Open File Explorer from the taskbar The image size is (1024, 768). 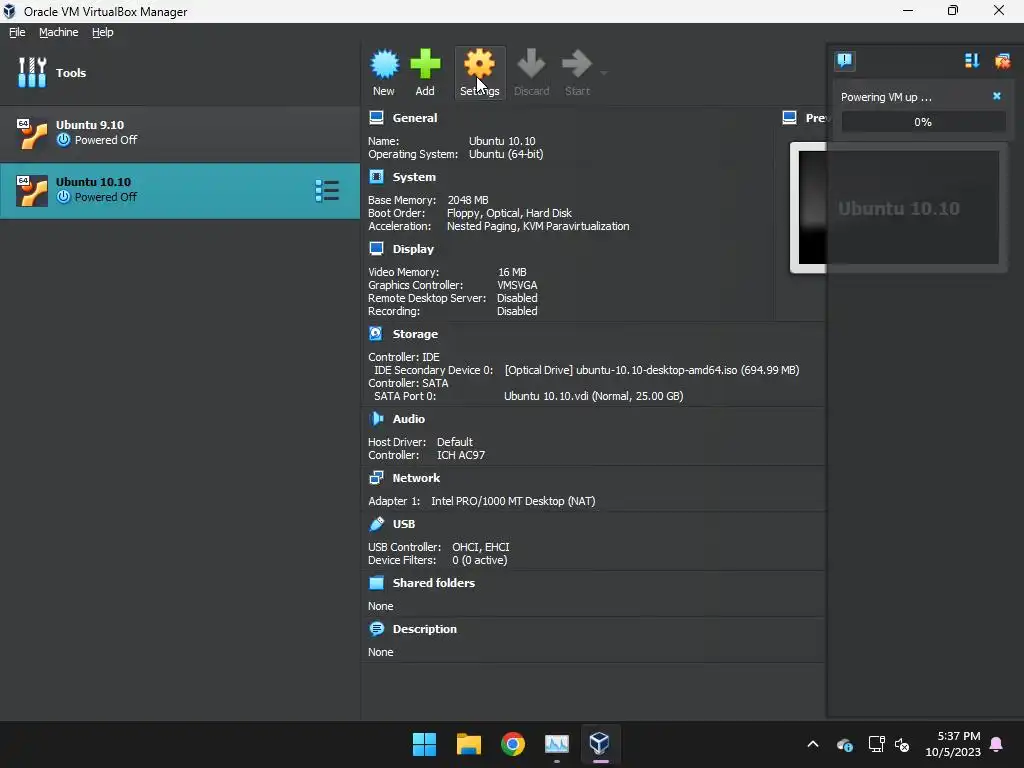pos(468,744)
